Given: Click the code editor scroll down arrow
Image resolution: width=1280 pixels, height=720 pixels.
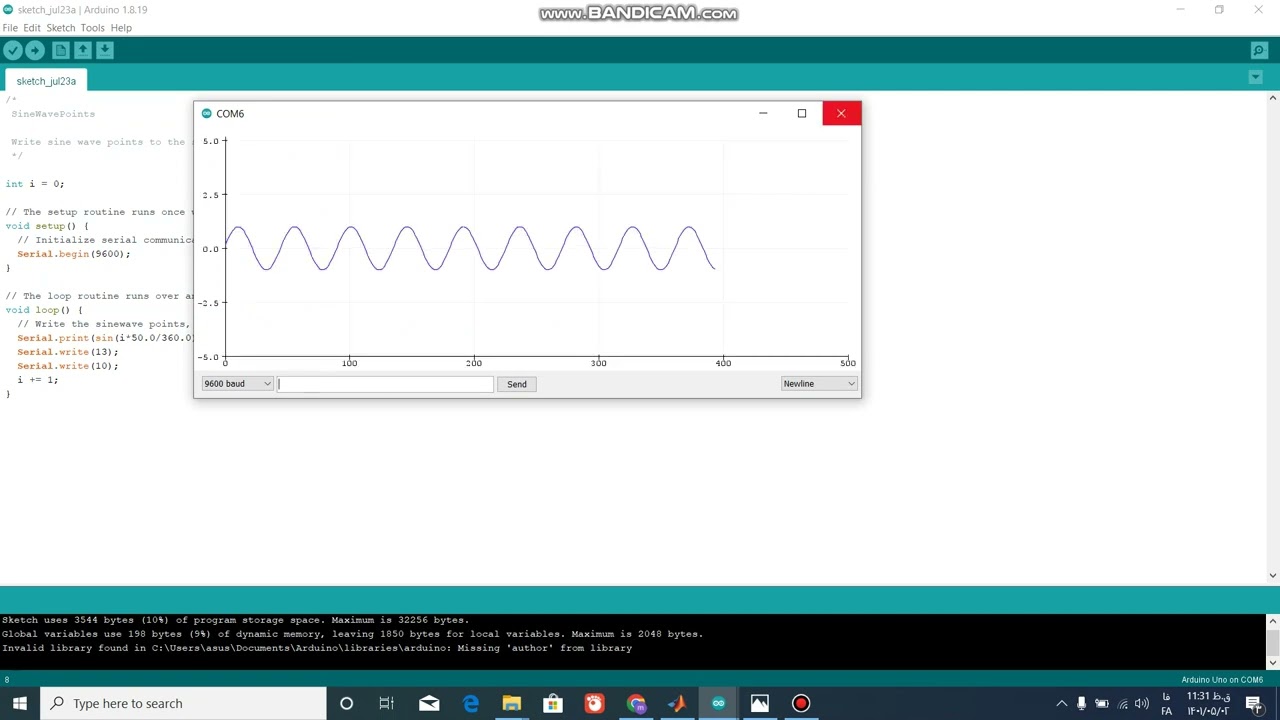Looking at the screenshot, I should [x=1273, y=575].
